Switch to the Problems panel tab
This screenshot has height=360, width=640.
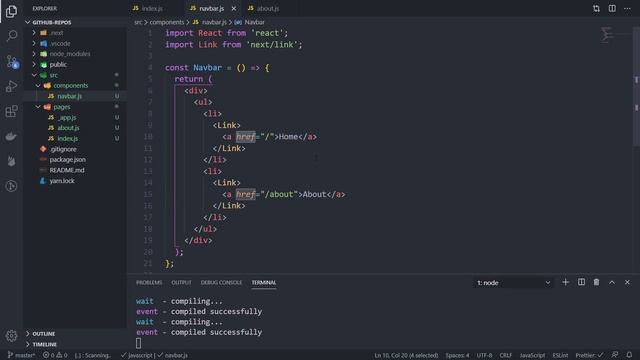[x=149, y=282]
